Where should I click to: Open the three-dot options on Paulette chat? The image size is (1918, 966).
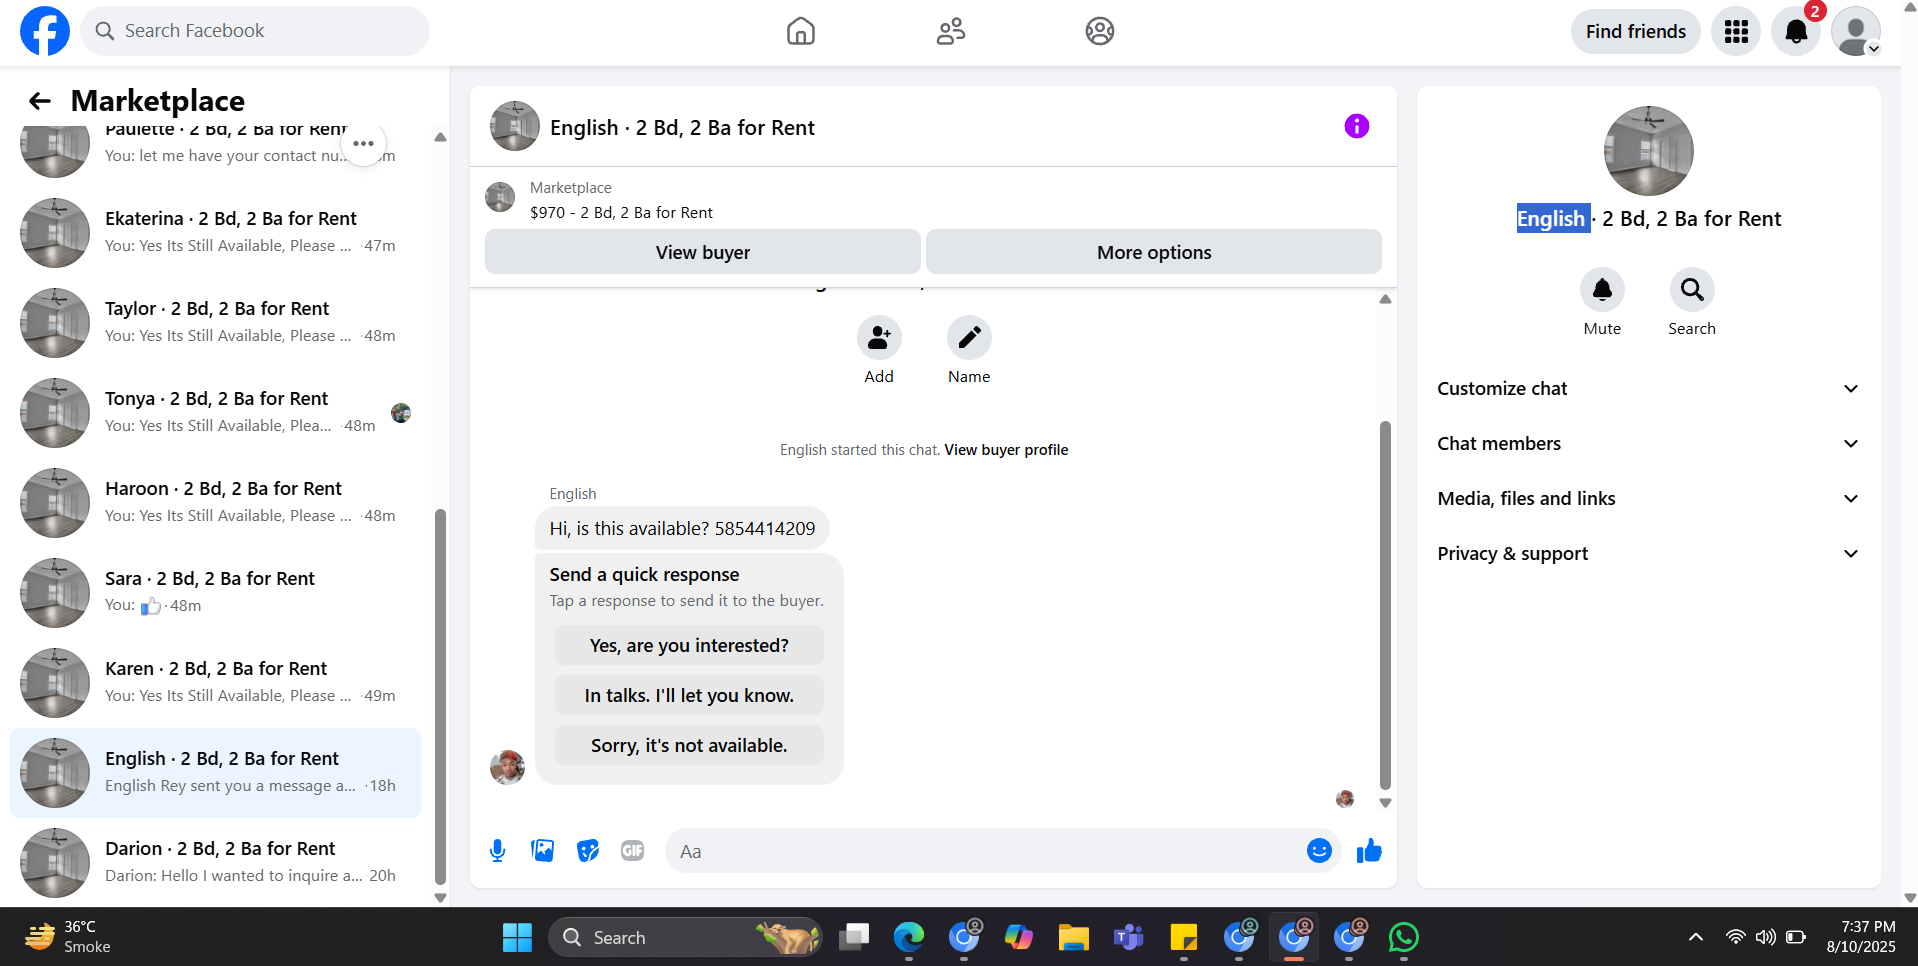tap(363, 144)
